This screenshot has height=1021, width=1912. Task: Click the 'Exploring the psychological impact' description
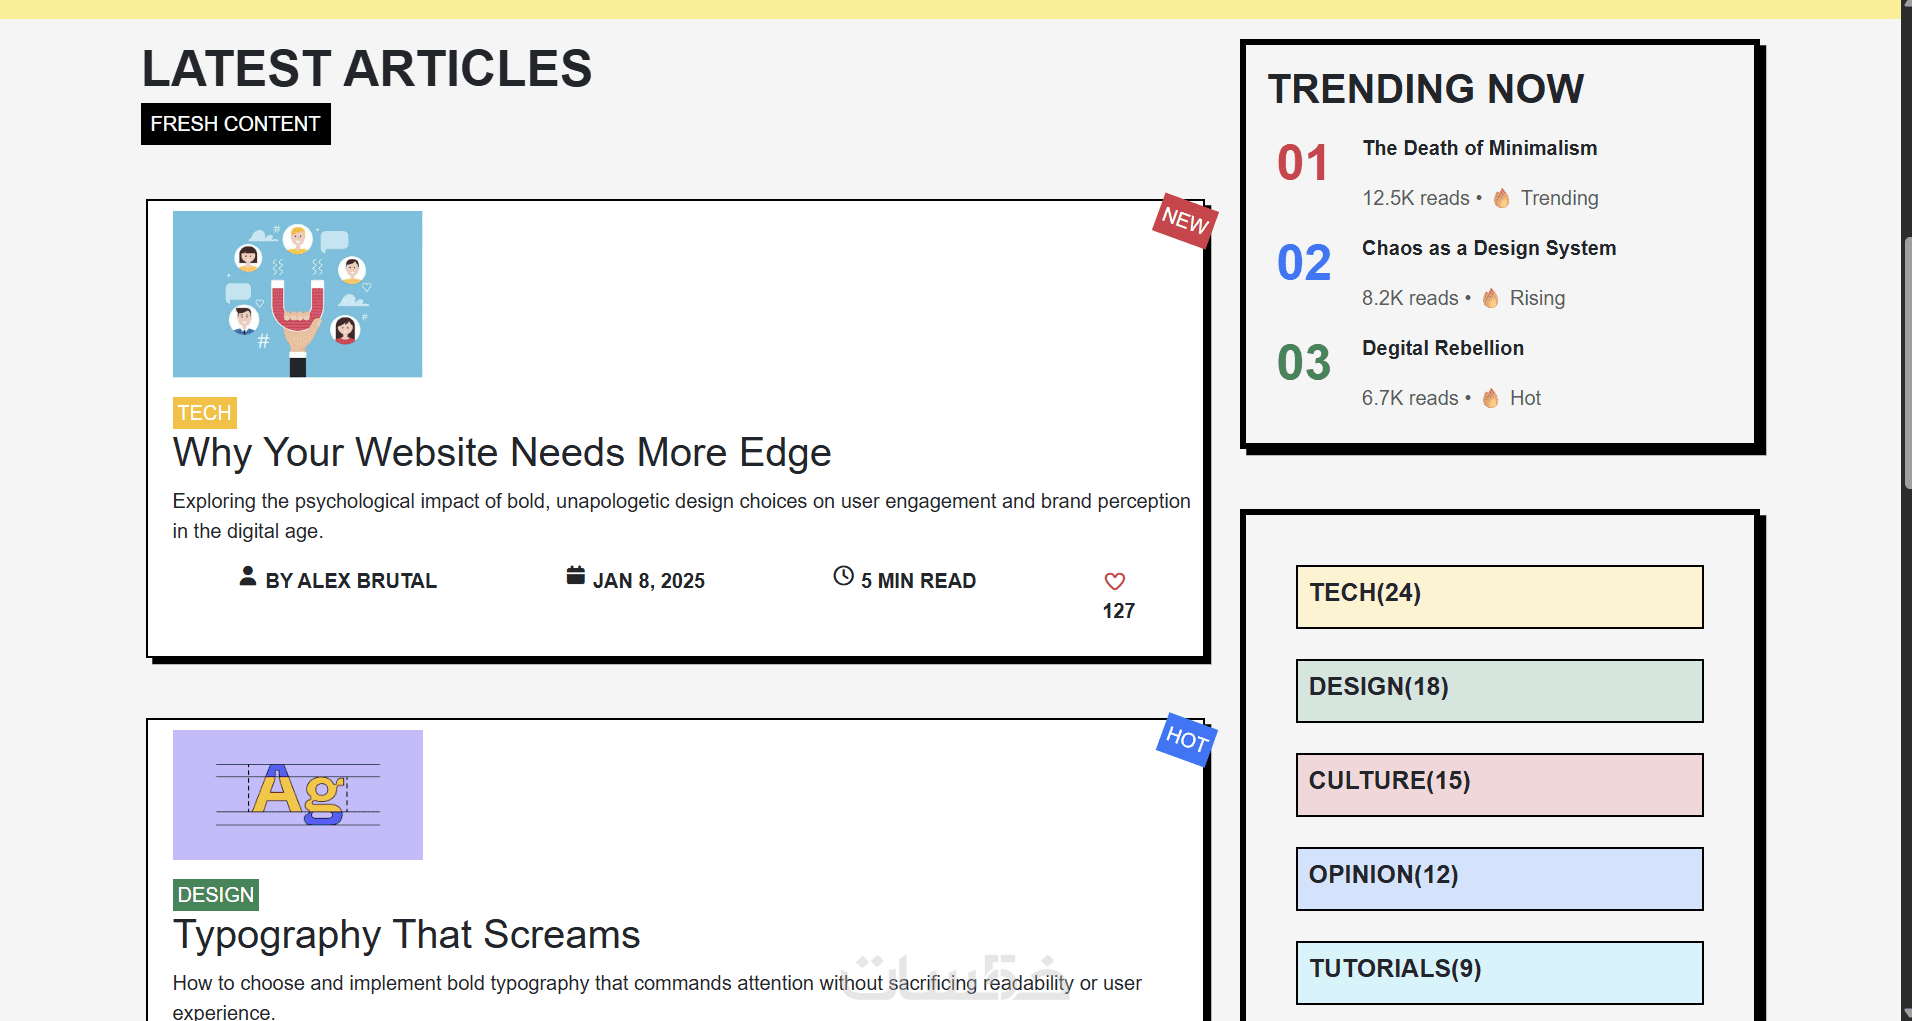coord(681,516)
